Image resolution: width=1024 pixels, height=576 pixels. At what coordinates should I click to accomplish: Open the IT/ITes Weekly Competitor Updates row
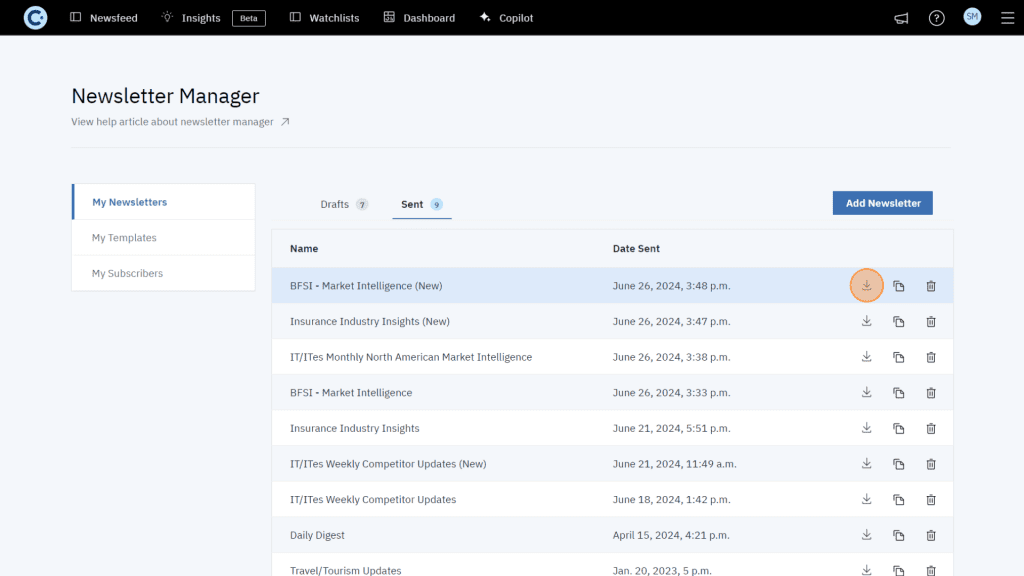point(373,500)
